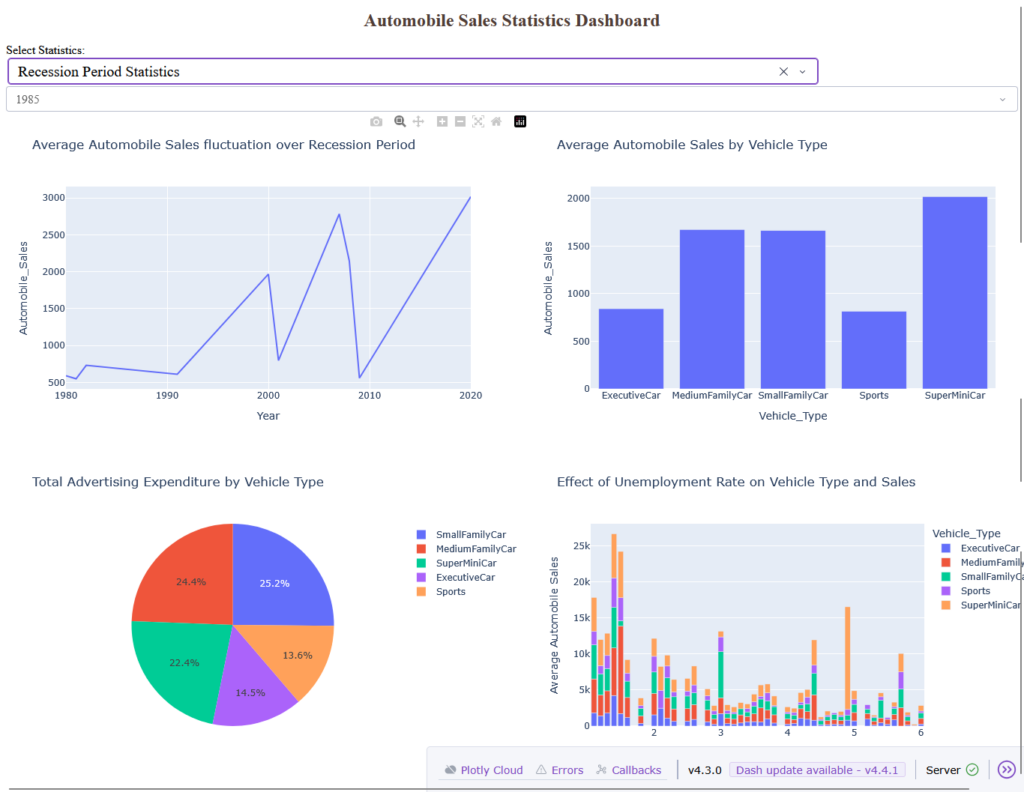Toggle Sports in Vehicle_Type bar legend
The height and width of the screenshot is (792, 1024).
(966, 591)
